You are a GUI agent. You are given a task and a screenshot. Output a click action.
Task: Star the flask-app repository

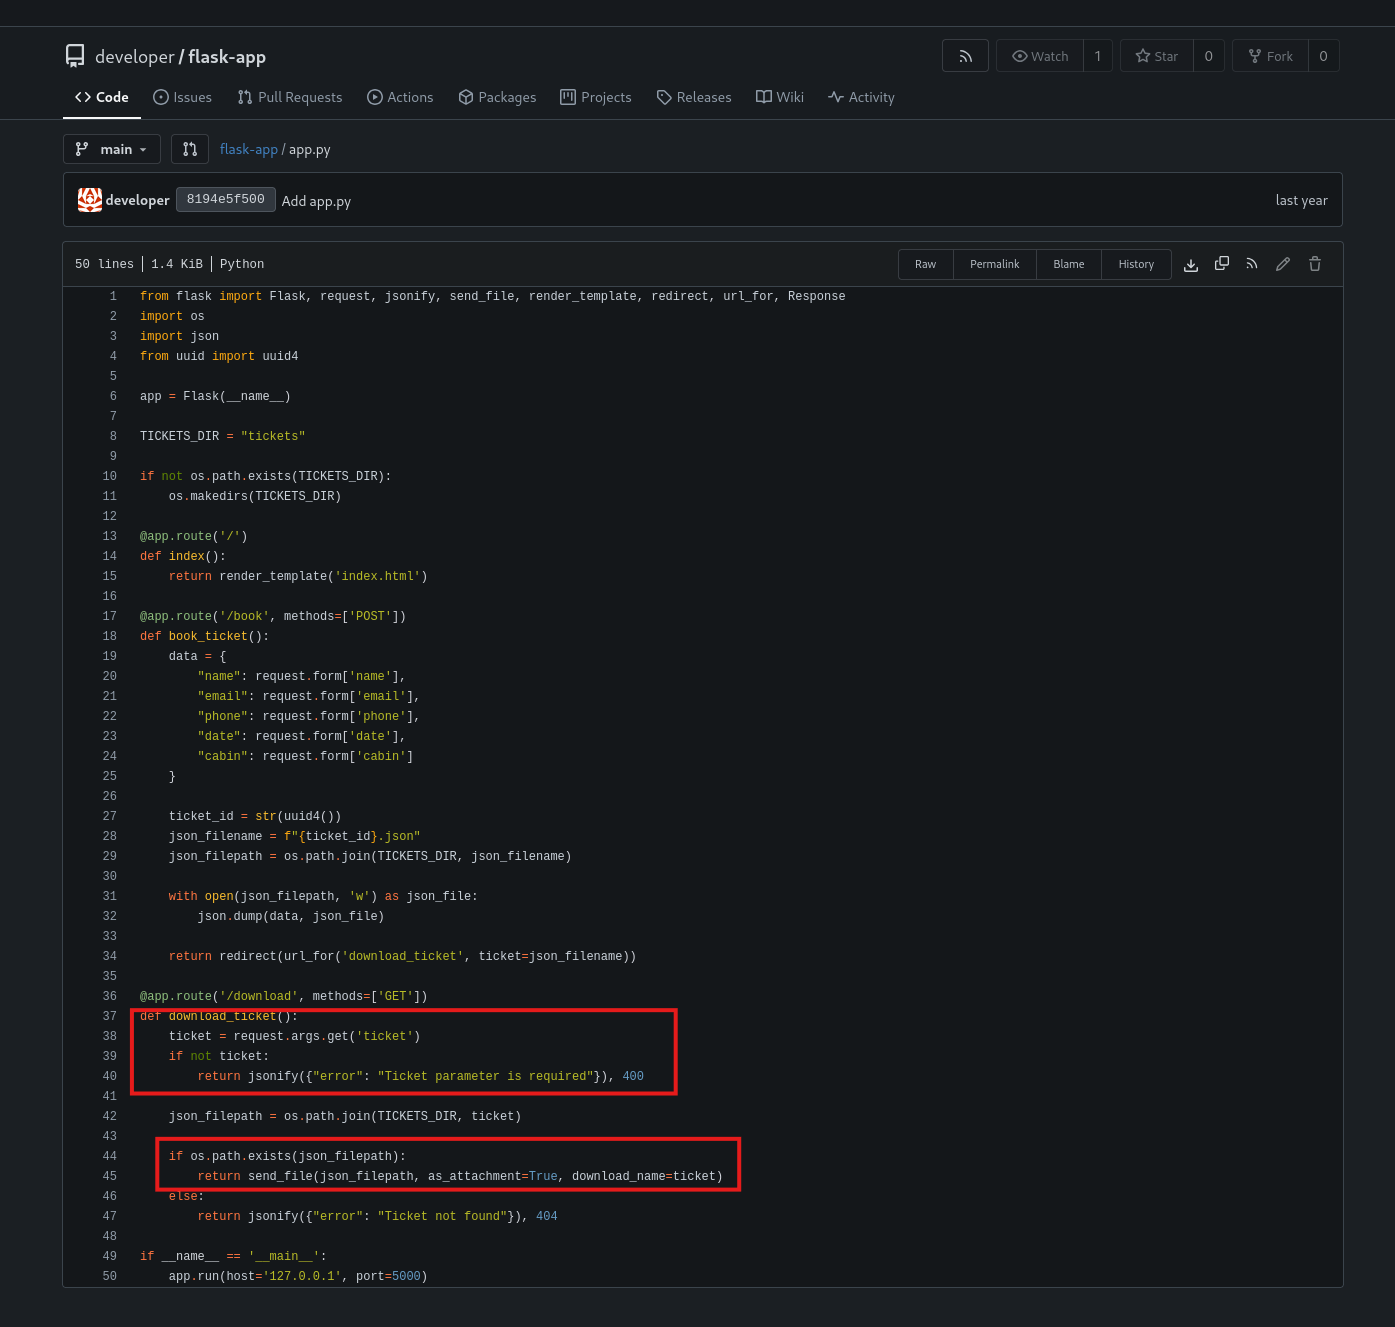coord(1157,56)
